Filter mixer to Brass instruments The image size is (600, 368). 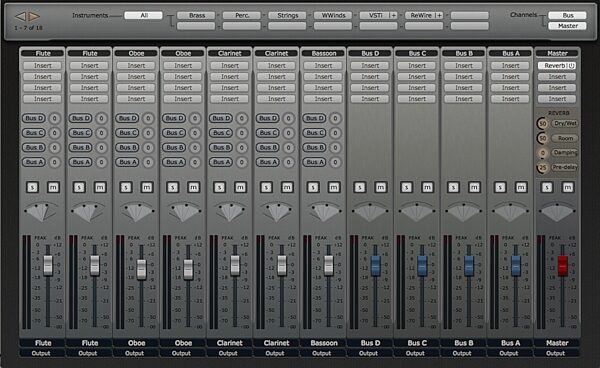coord(196,15)
